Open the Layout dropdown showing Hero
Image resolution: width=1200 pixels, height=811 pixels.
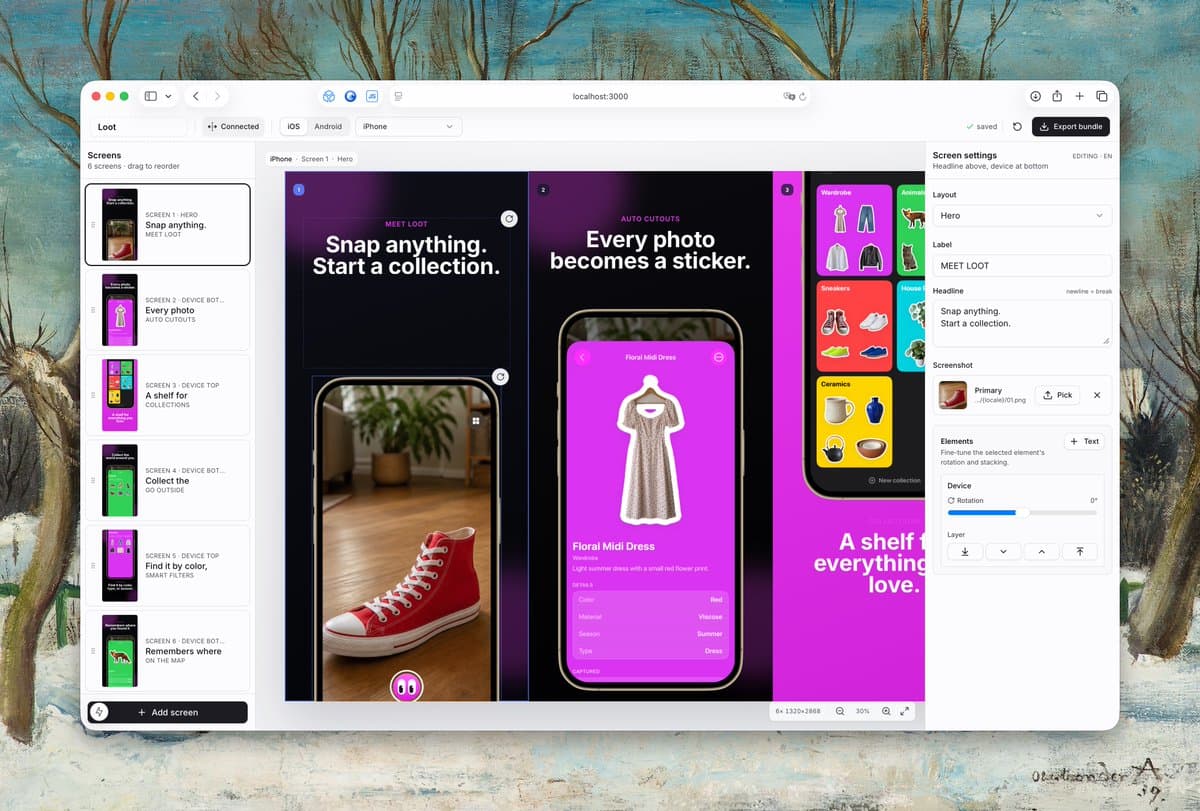(x=1022, y=215)
